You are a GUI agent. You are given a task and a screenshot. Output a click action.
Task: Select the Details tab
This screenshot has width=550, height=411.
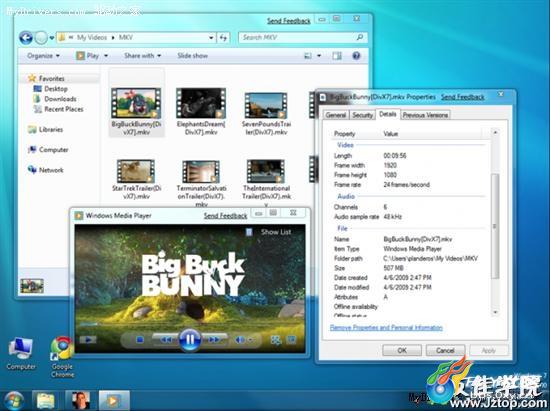[388, 114]
